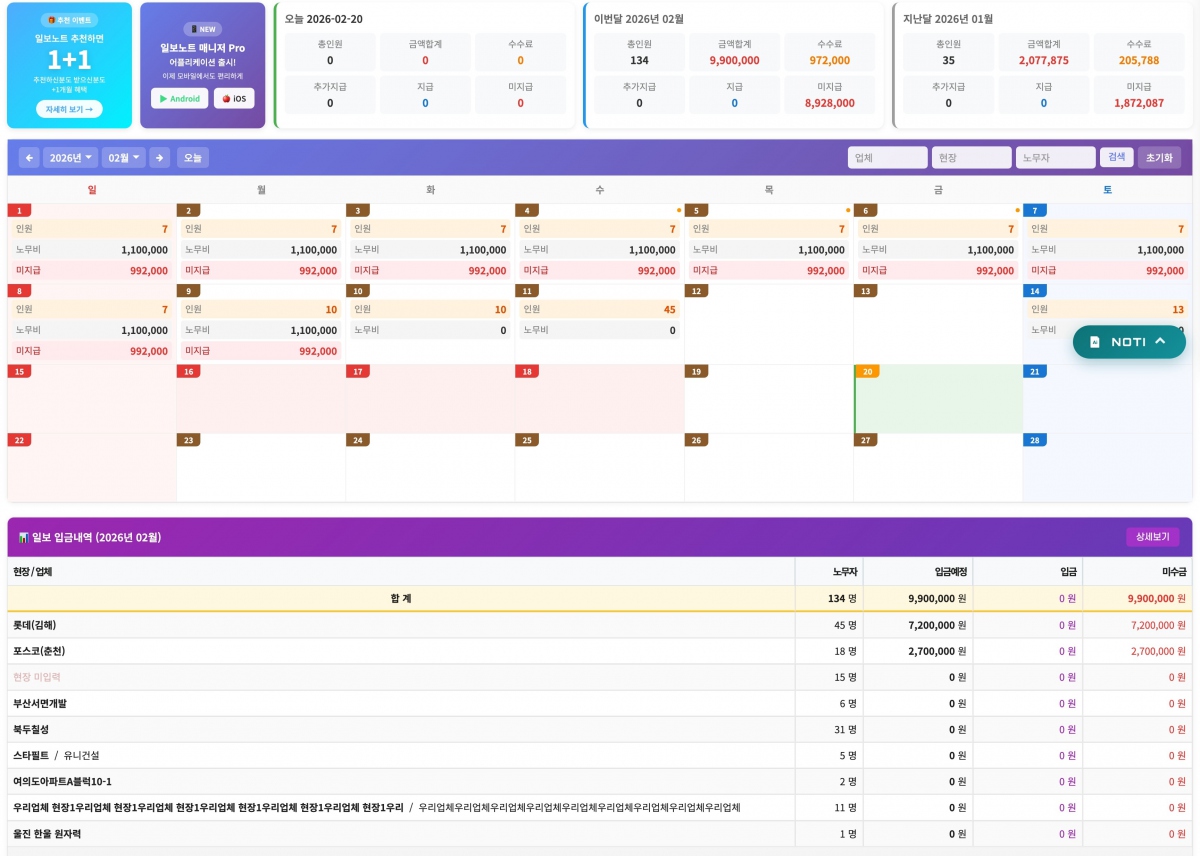Click the chart icon in deposit history header
1200x856 pixels.
[x=23, y=538]
